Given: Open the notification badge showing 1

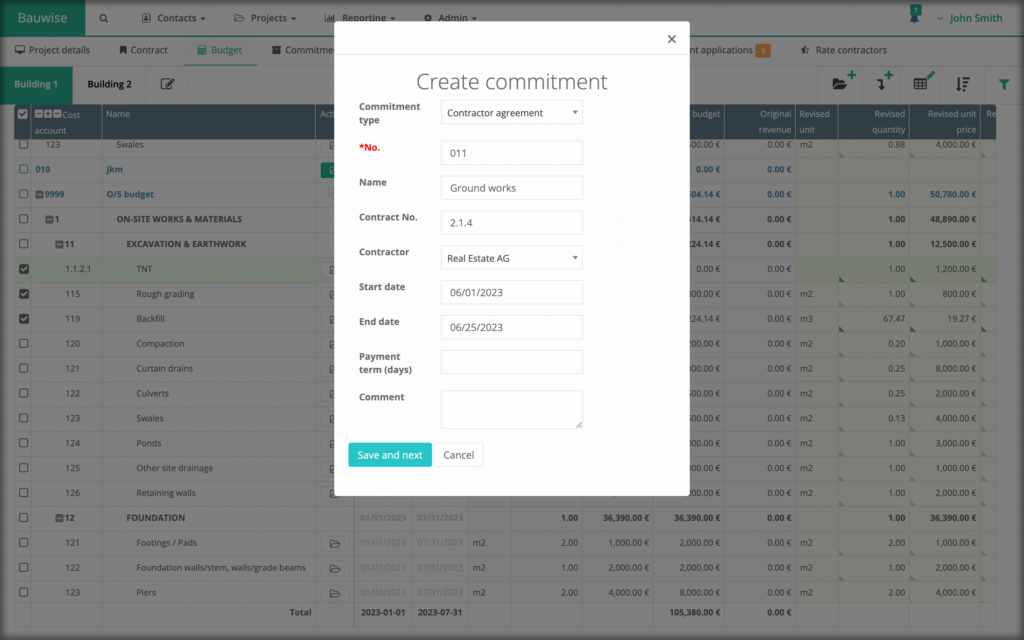Looking at the screenshot, I should (915, 14).
